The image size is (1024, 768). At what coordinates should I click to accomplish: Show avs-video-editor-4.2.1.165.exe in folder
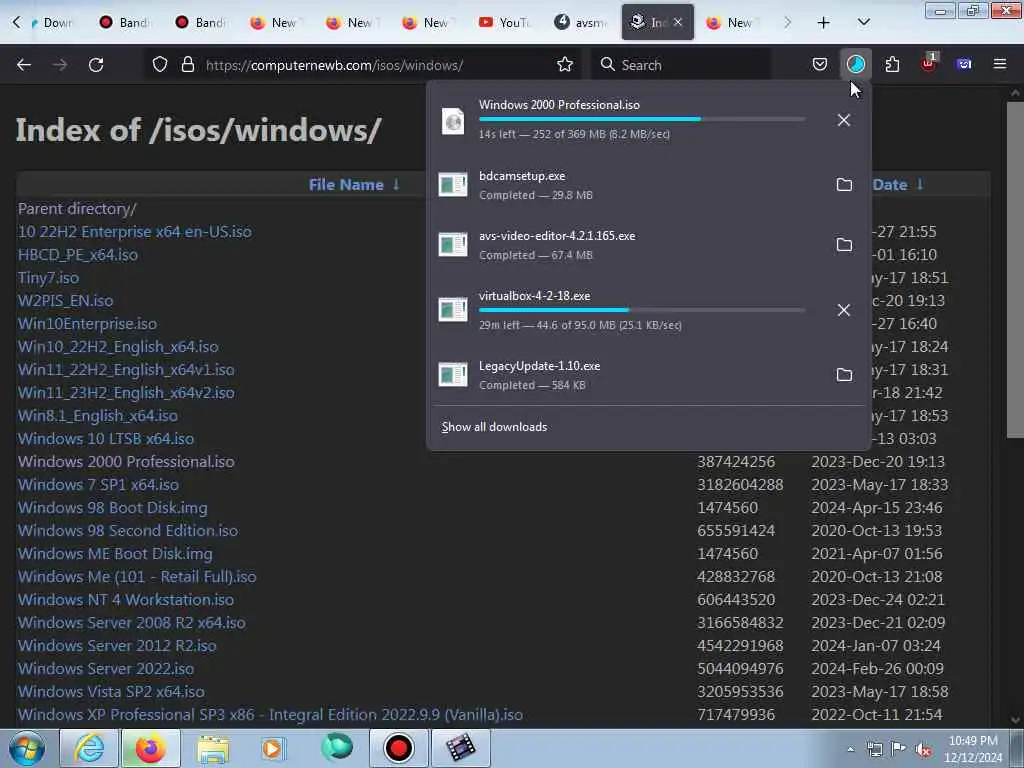click(x=844, y=245)
